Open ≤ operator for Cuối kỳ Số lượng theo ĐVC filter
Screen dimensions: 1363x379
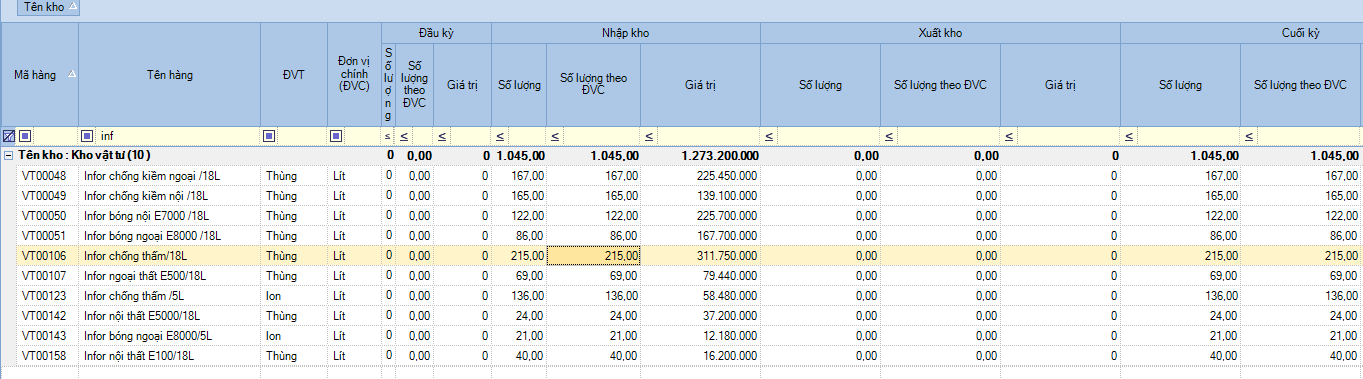1249,136
